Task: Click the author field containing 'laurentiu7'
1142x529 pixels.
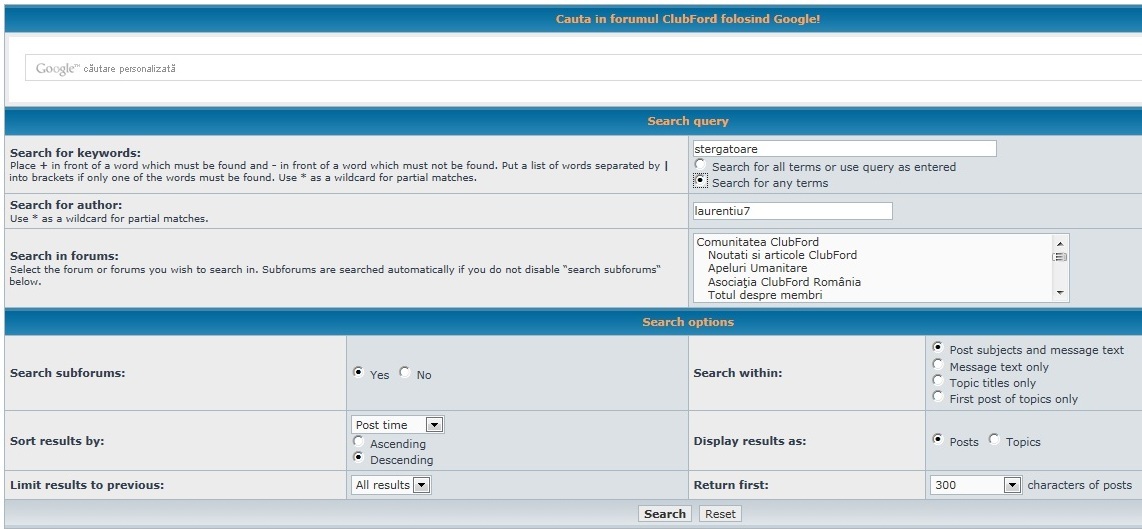Action: [792, 211]
